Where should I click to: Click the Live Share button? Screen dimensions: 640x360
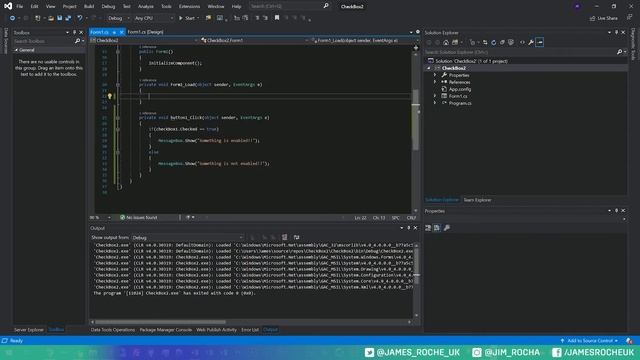coord(604,18)
